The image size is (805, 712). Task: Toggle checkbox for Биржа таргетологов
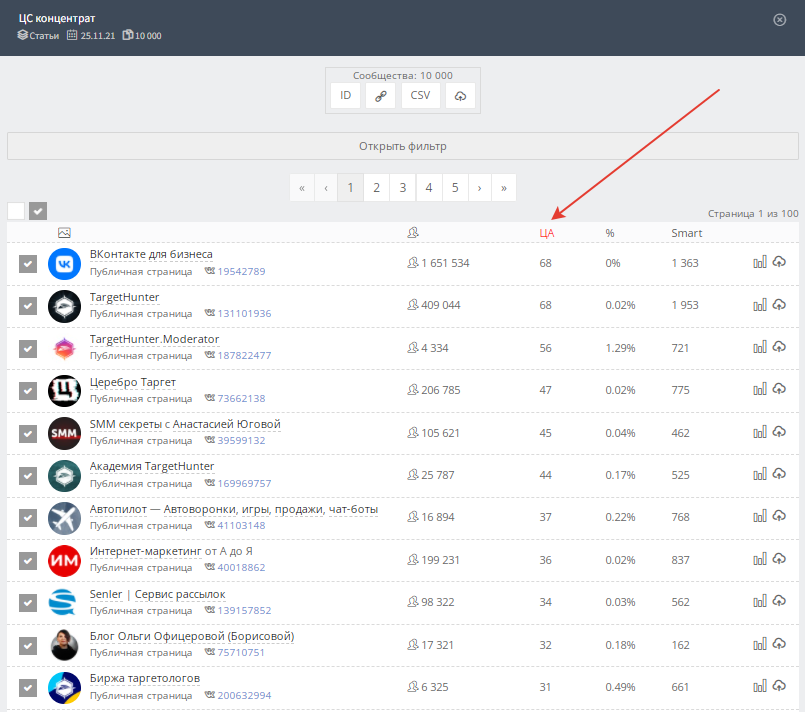click(28, 688)
